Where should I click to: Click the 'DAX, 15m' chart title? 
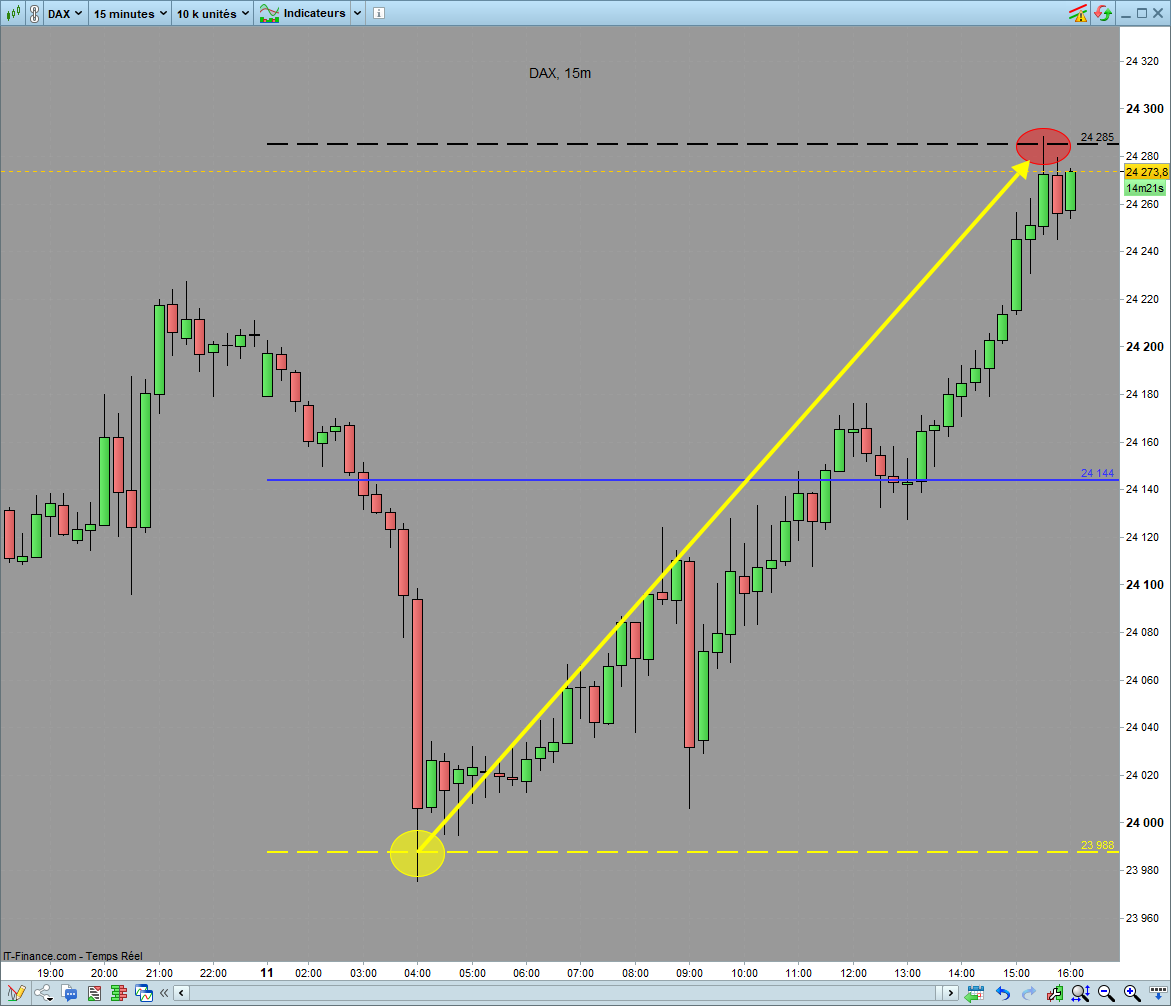[x=560, y=73]
